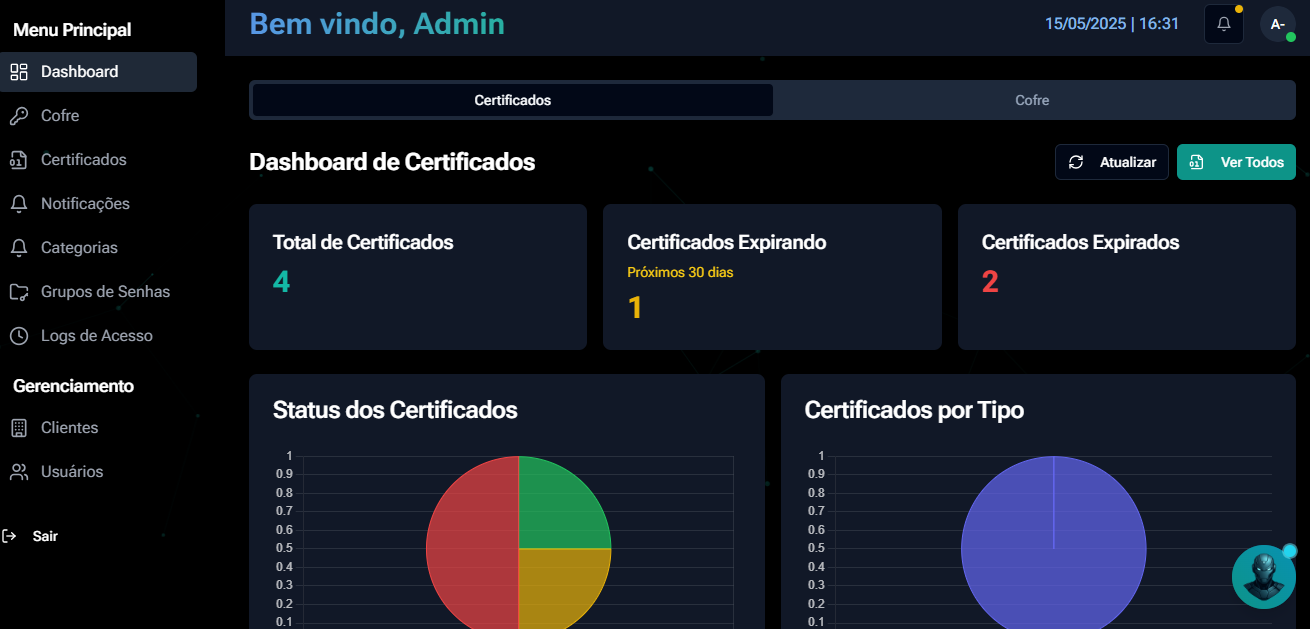Select the Dashboard icon in sidebar

point(18,71)
